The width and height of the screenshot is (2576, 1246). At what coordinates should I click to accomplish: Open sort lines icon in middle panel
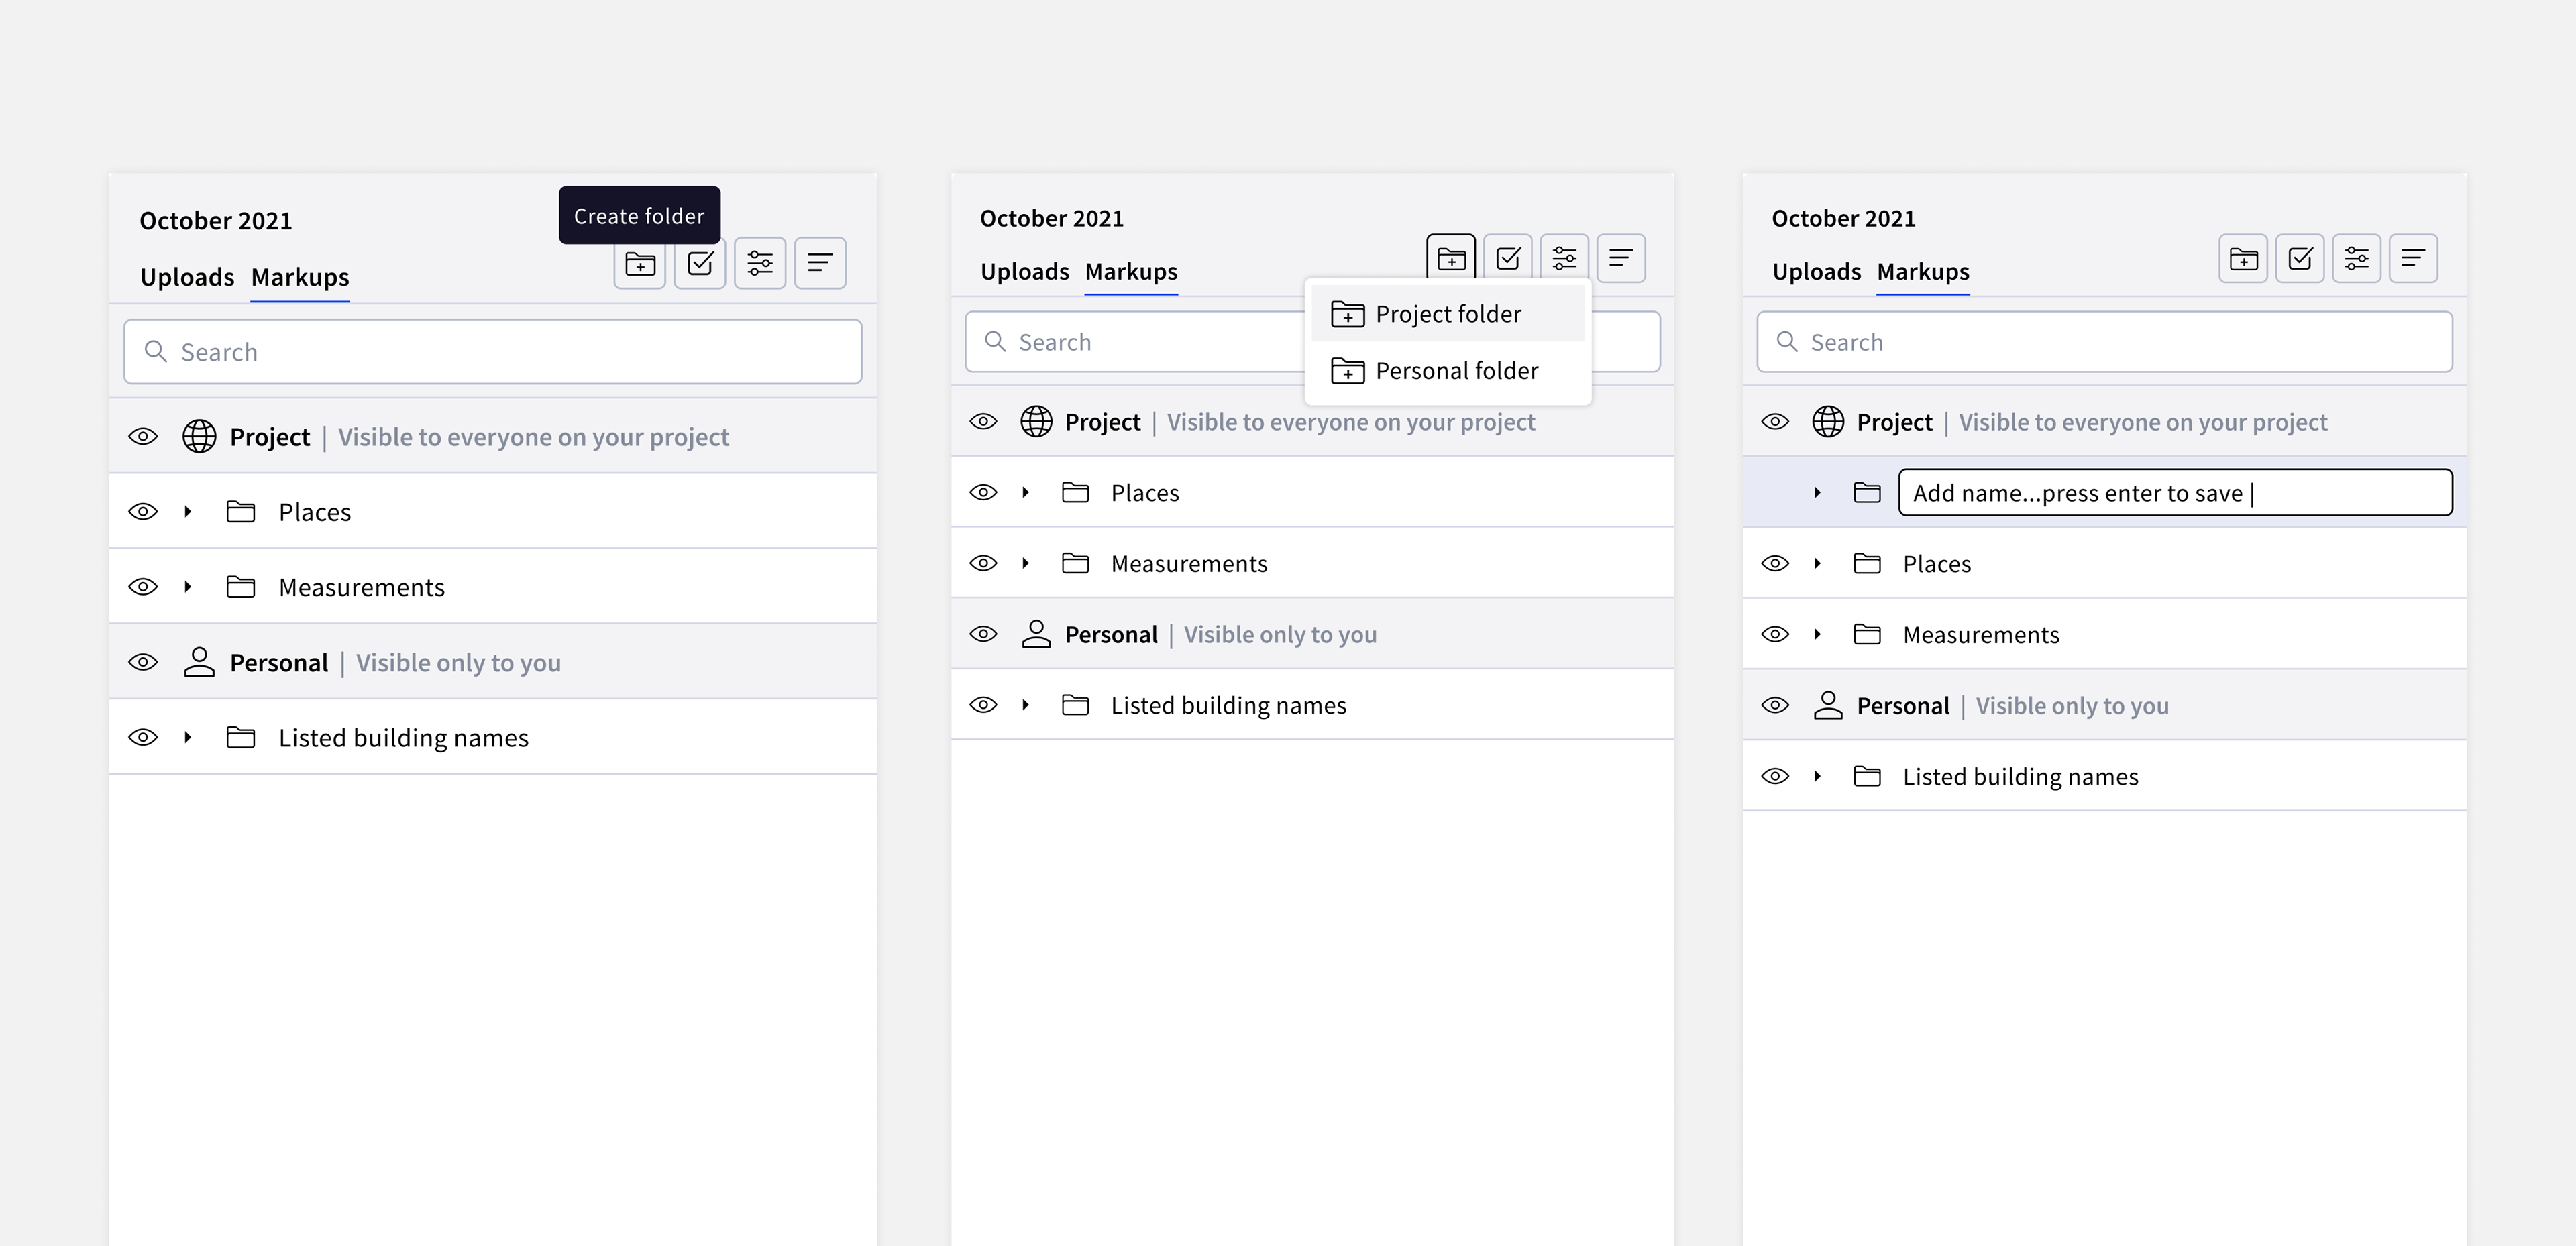coord(1621,259)
